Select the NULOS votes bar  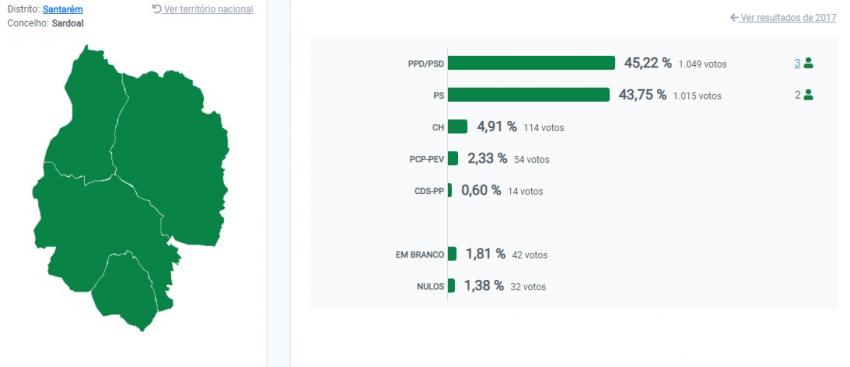[x=451, y=286]
